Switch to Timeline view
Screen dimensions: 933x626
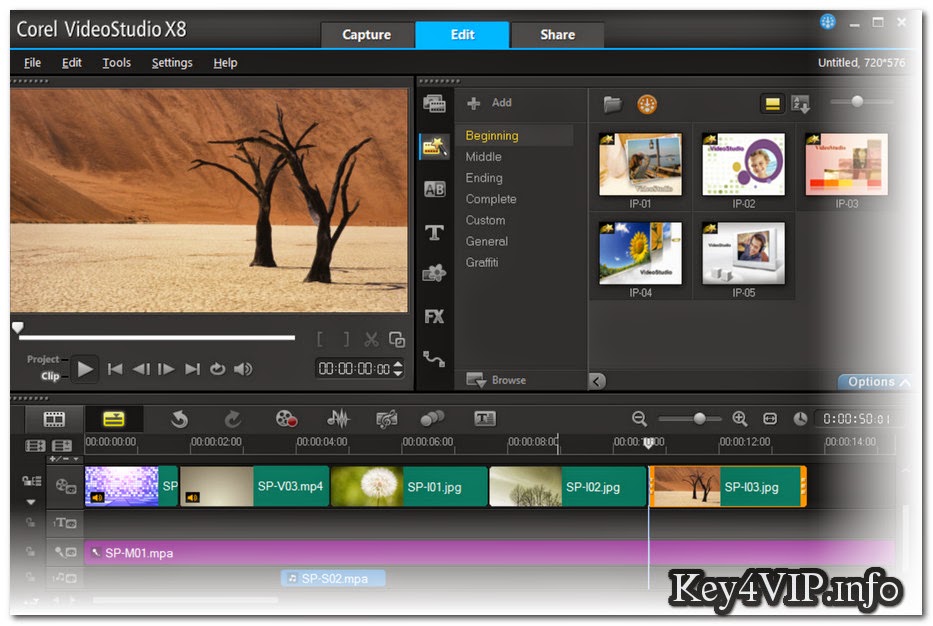coord(114,419)
